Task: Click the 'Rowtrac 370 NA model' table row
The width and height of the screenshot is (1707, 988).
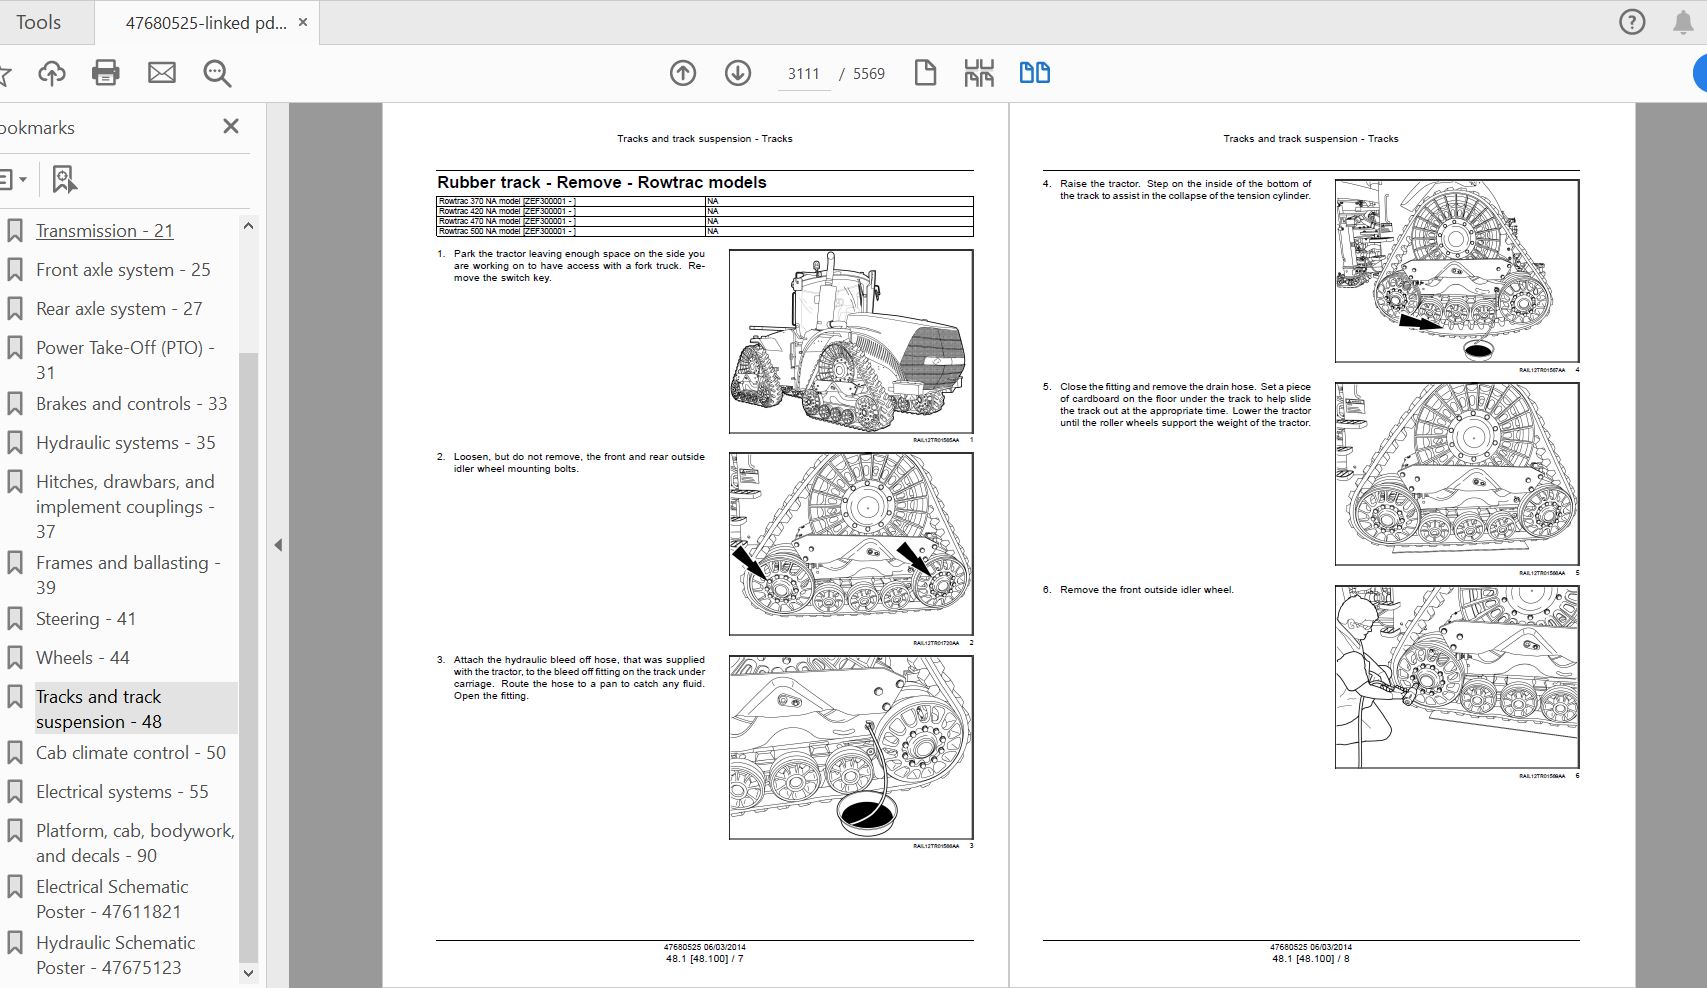Action: [705, 201]
